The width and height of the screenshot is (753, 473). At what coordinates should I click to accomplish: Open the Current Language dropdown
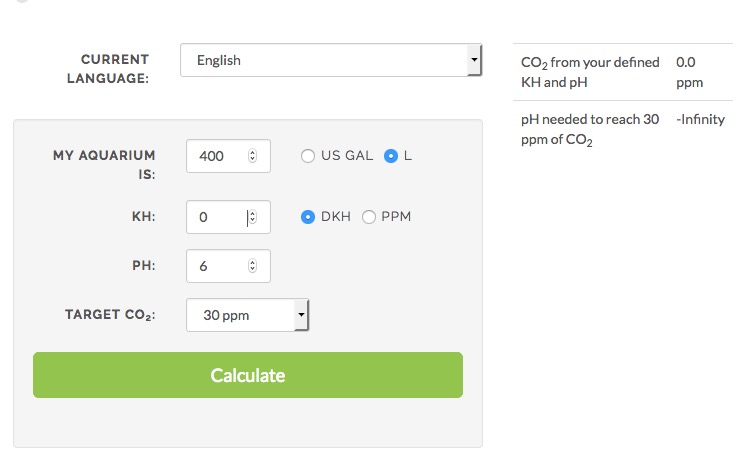point(330,60)
